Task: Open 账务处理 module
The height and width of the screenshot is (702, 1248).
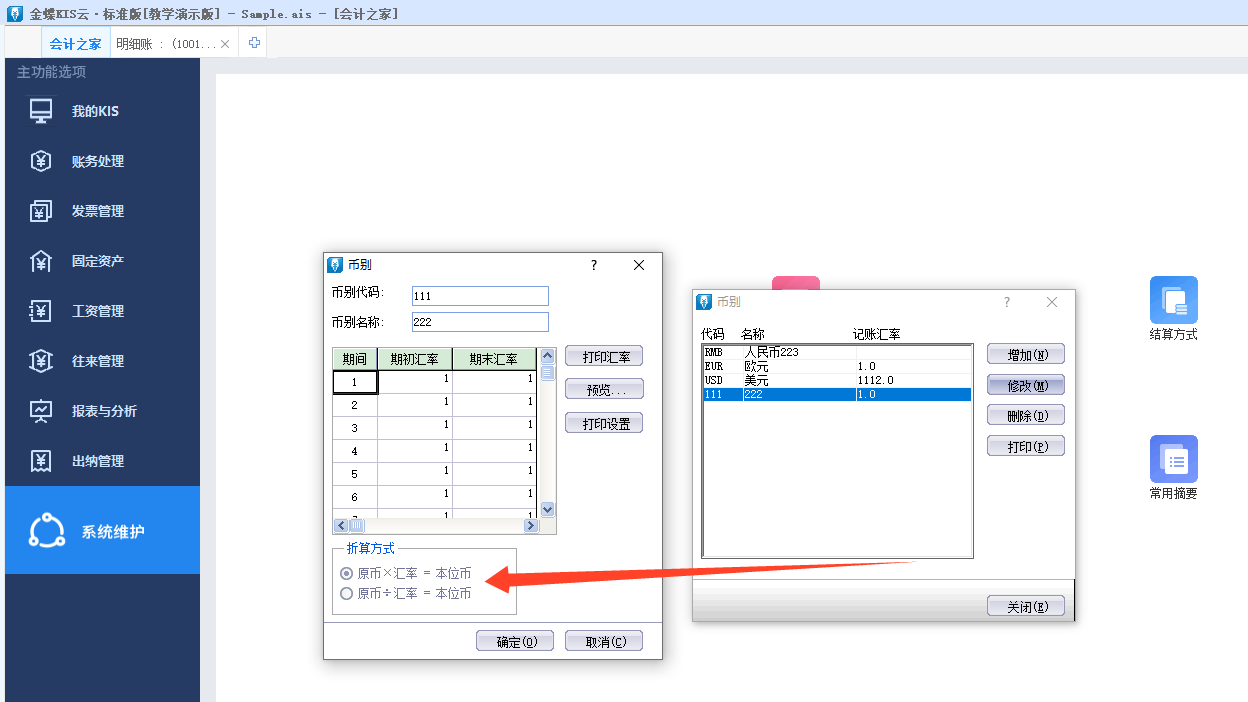Action: tap(97, 161)
